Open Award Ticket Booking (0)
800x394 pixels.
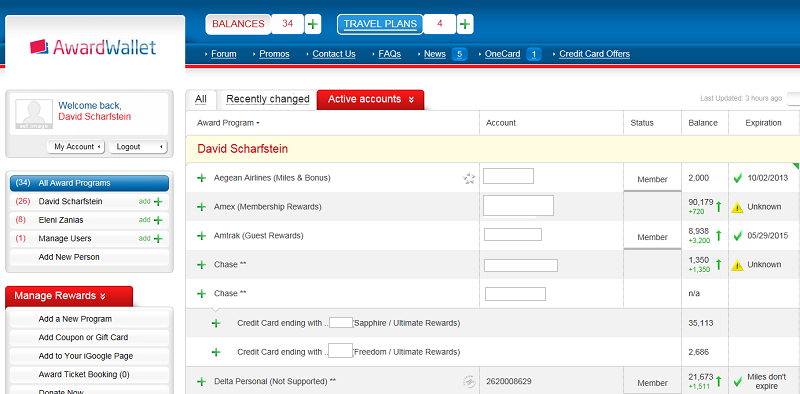click(x=84, y=375)
